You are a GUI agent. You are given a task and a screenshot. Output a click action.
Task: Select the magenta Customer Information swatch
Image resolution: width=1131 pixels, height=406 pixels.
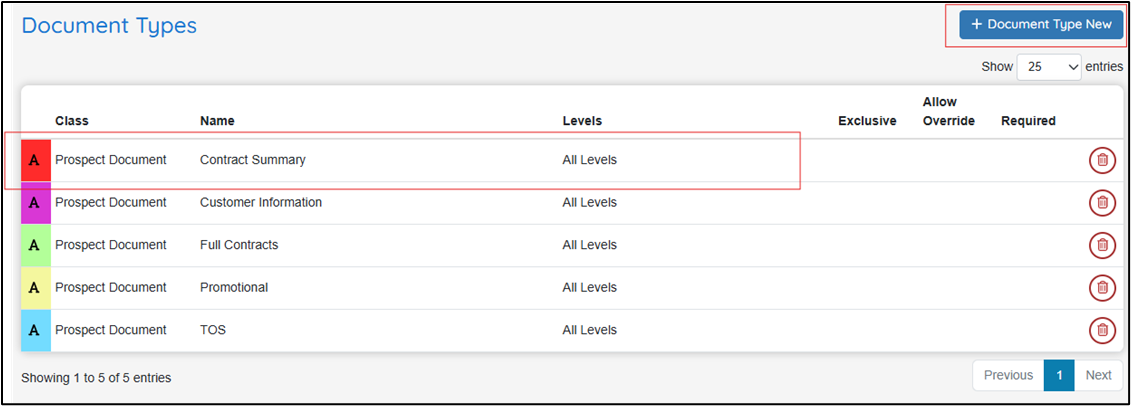(x=36, y=203)
